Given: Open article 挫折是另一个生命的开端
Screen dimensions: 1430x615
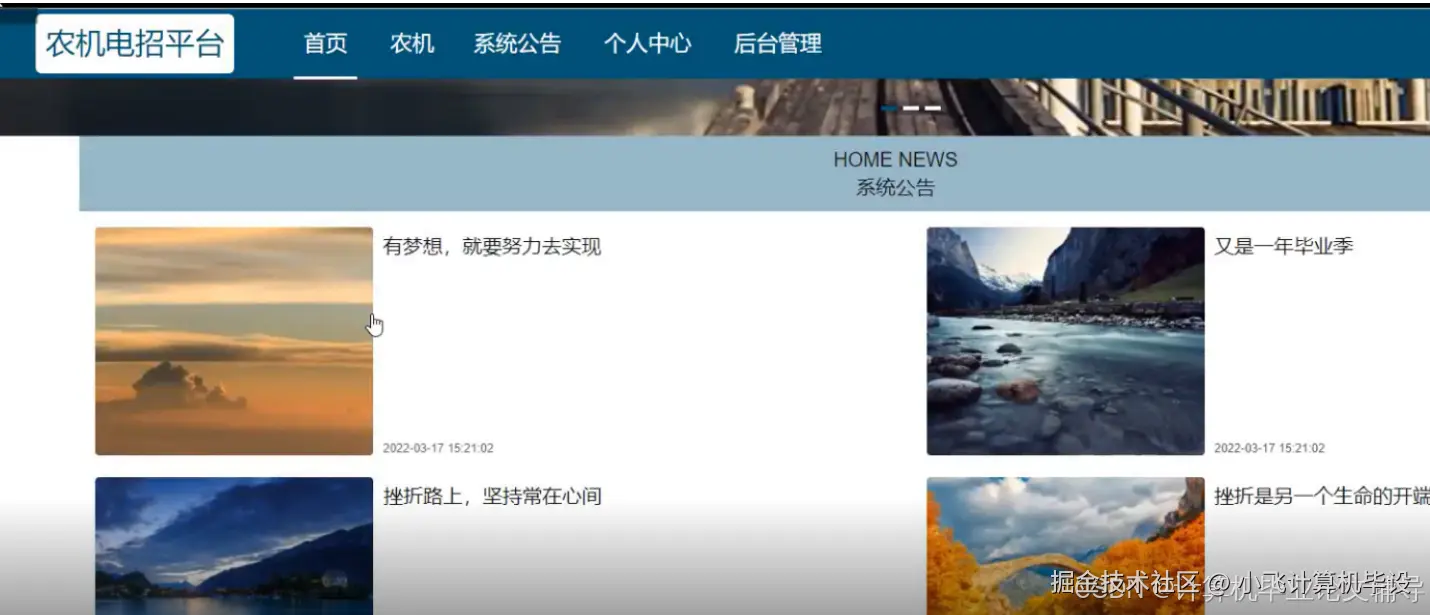Looking at the screenshot, I should (1322, 496).
